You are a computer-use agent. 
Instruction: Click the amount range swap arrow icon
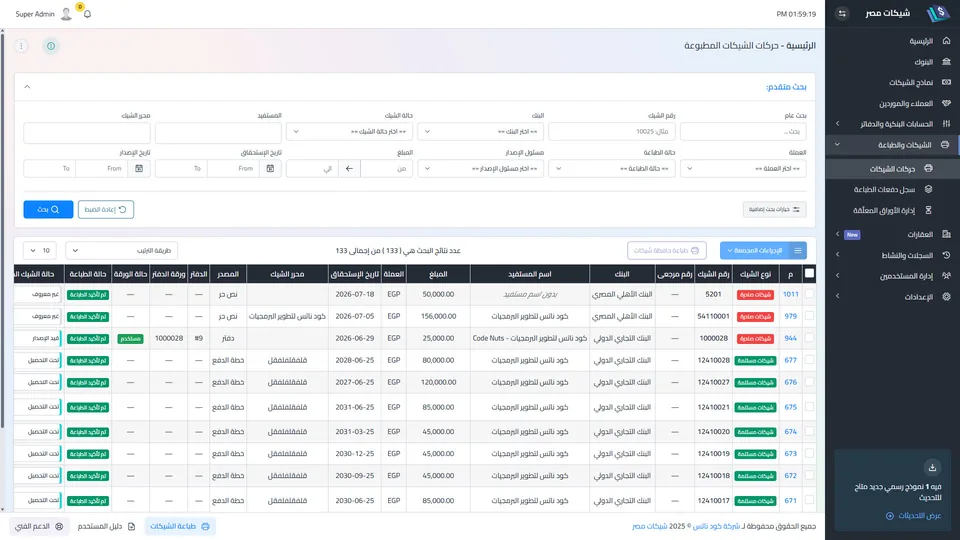[x=349, y=168]
